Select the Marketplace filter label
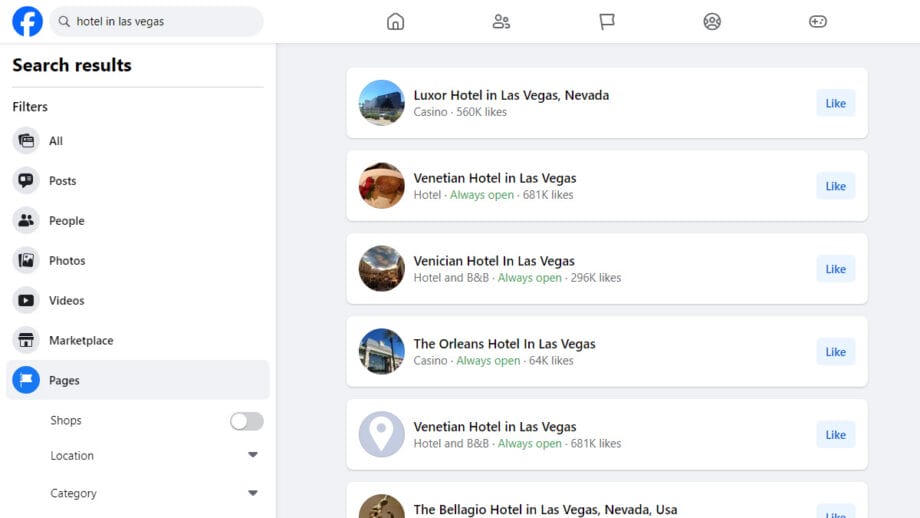The image size is (920, 518). point(81,341)
